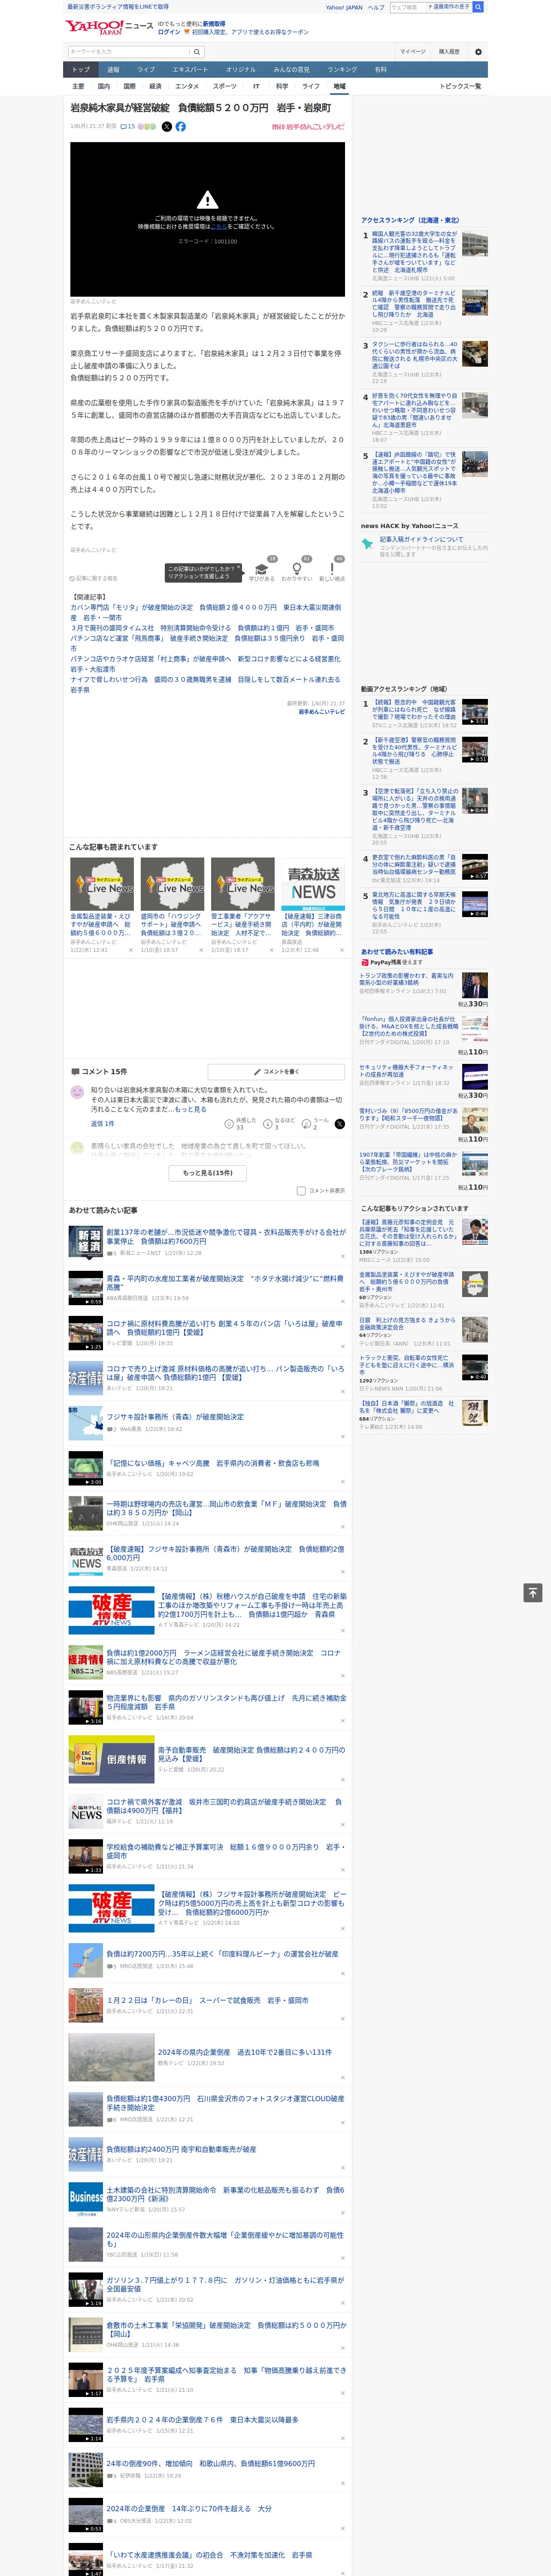
Task: Share article on X icon near headline
Action: [x=167, y=127]
